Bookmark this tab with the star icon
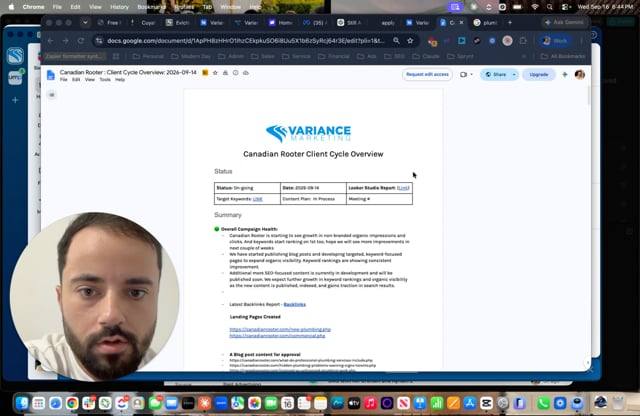Viewport: 640px width, 416px height. (x=410, y=41)
